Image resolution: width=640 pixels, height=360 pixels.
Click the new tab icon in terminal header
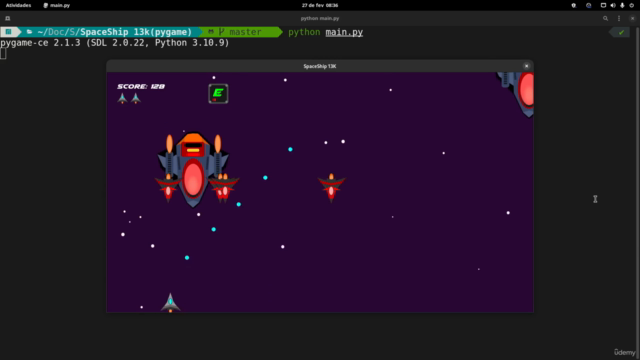coord(7,18)
